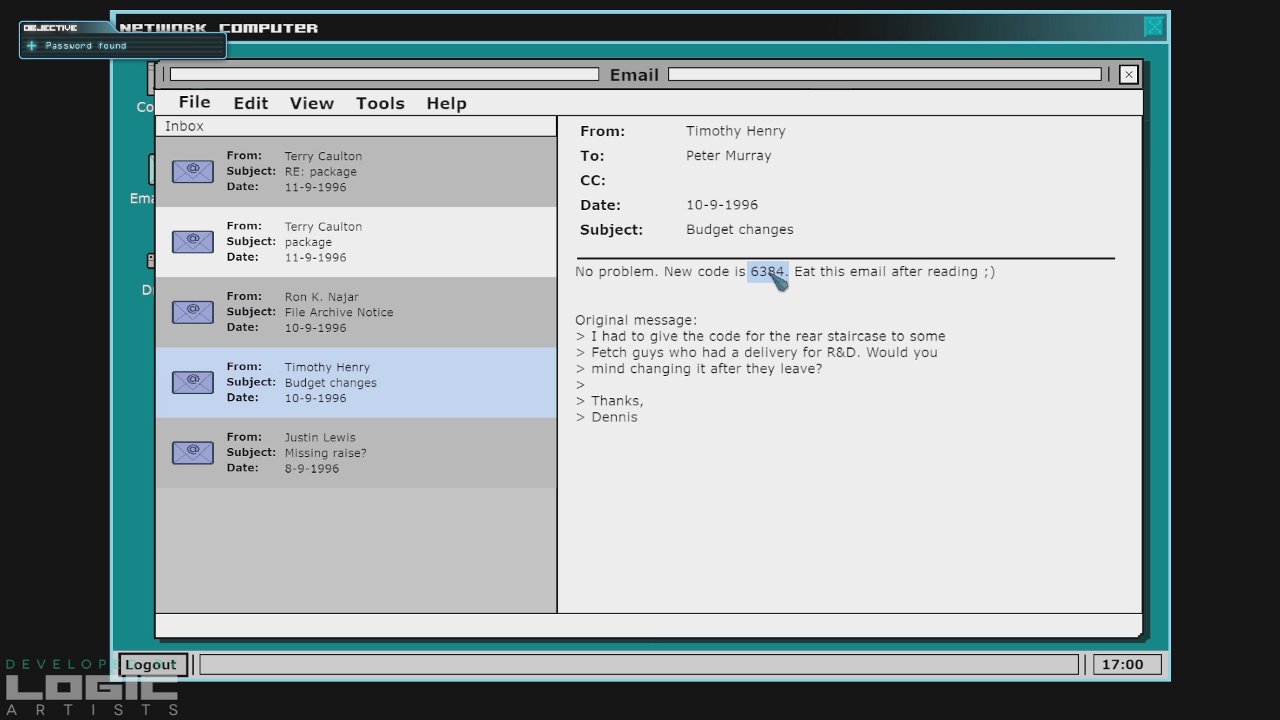Open the Help menu
Viewport: 1280px width, 720px height.
point(446,104)
